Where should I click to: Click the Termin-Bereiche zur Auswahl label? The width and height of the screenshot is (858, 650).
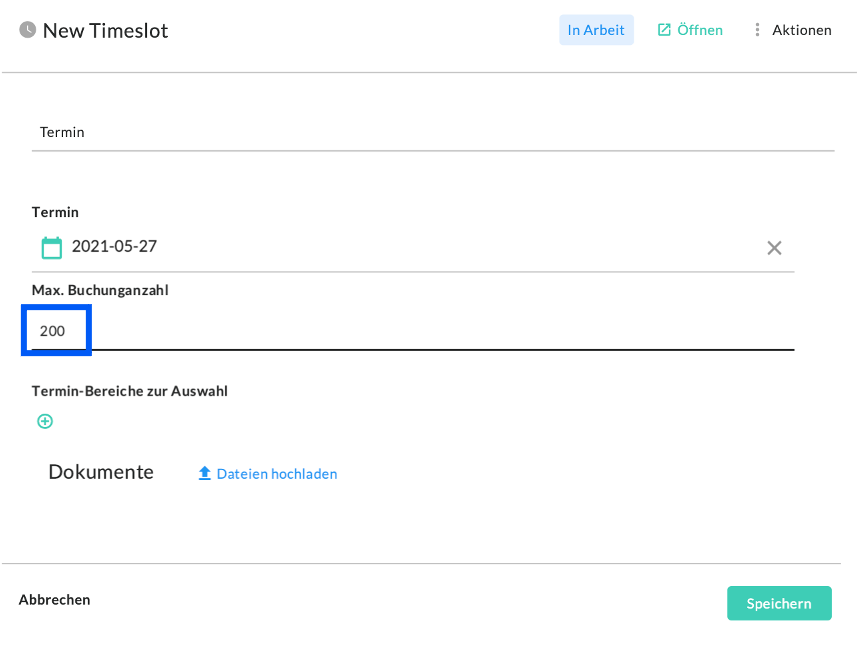click(130, 391)
